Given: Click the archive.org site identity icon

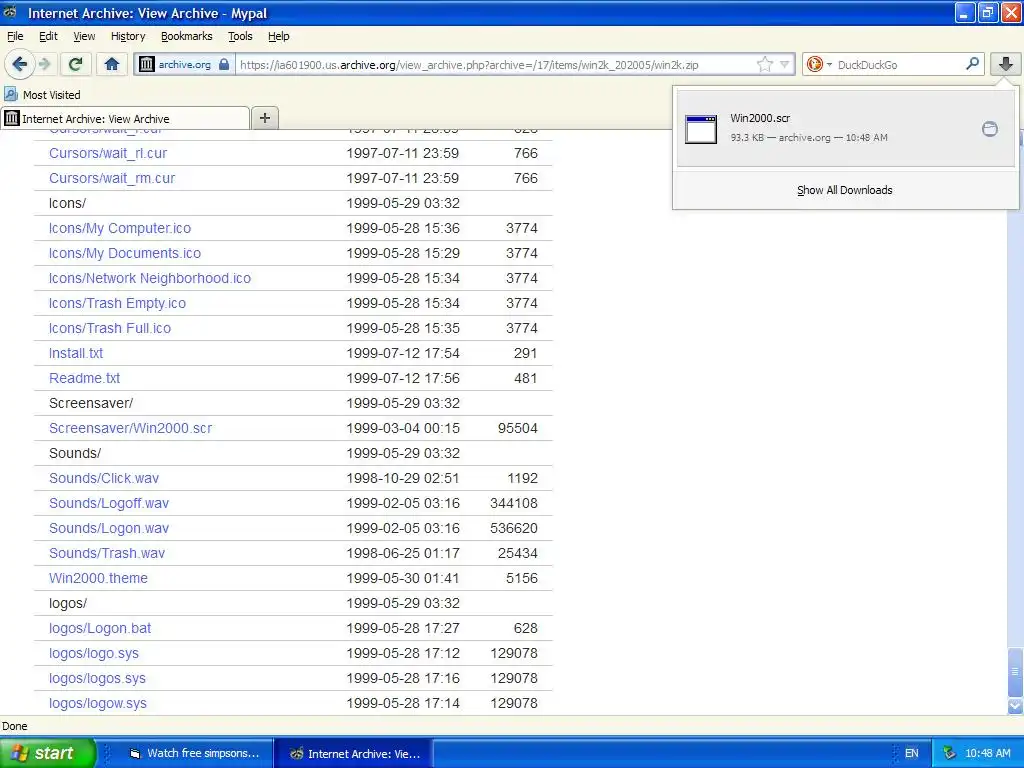Looking at the screenshot, I should tap(147, 64).
